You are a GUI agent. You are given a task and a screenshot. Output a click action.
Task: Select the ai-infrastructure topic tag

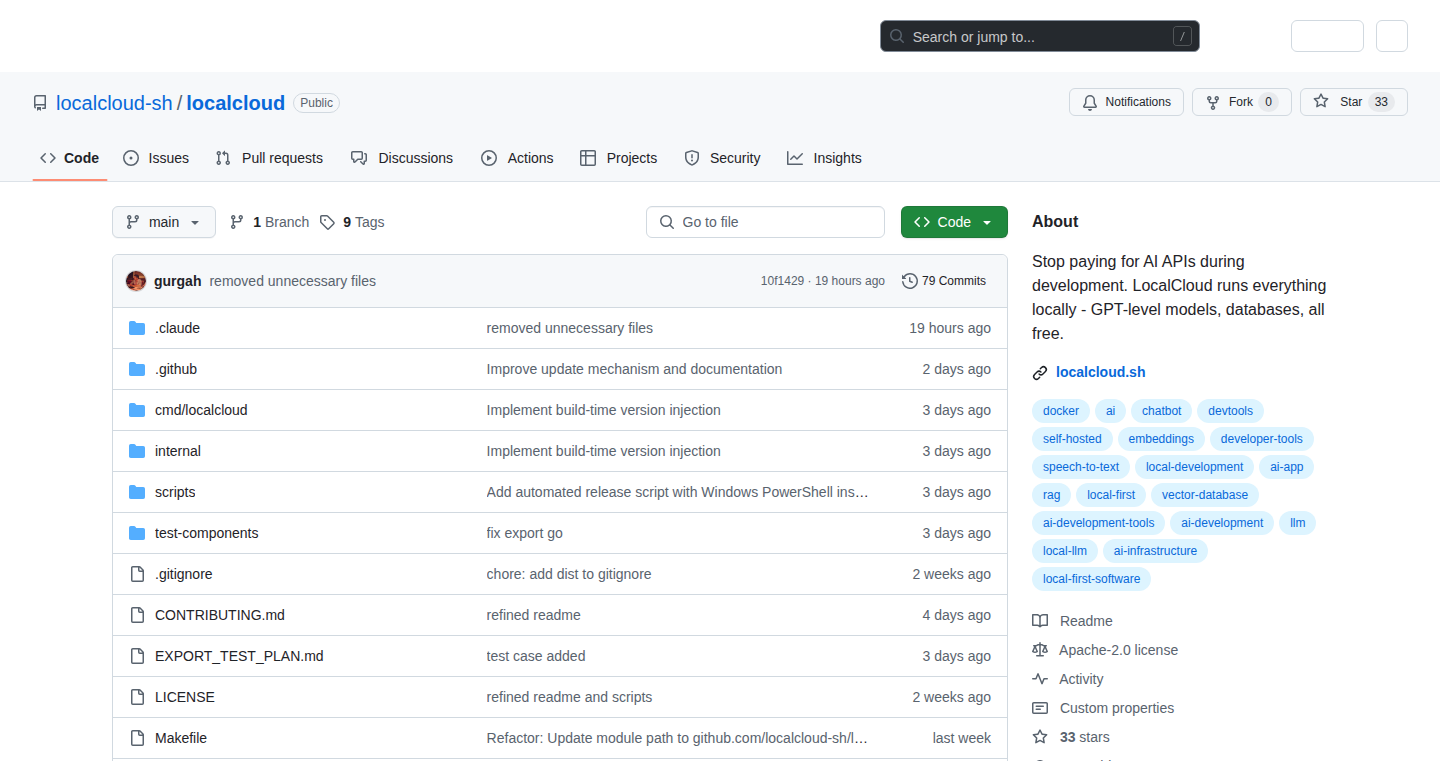tap(1155, 551)
